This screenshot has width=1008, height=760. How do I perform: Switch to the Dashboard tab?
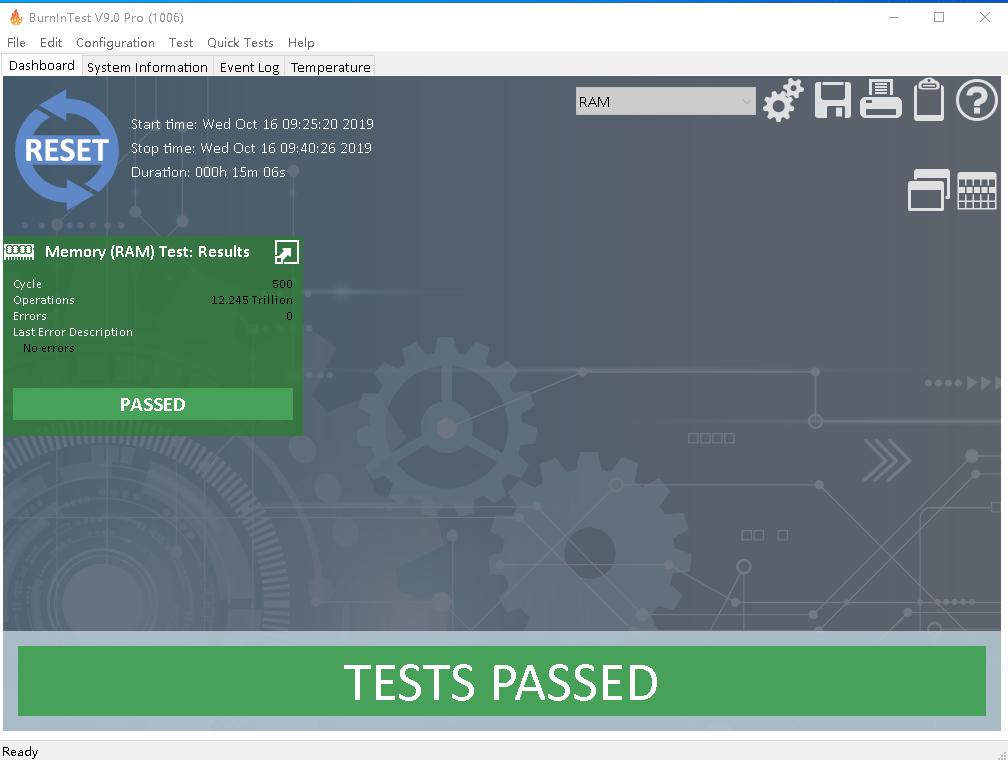(x=42, y=66)
